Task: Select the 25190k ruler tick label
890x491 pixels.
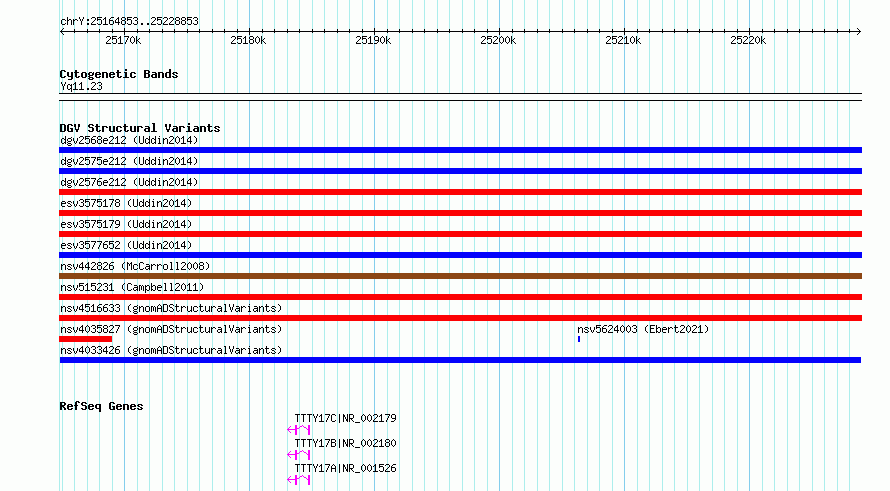Action: coord(373,40)
